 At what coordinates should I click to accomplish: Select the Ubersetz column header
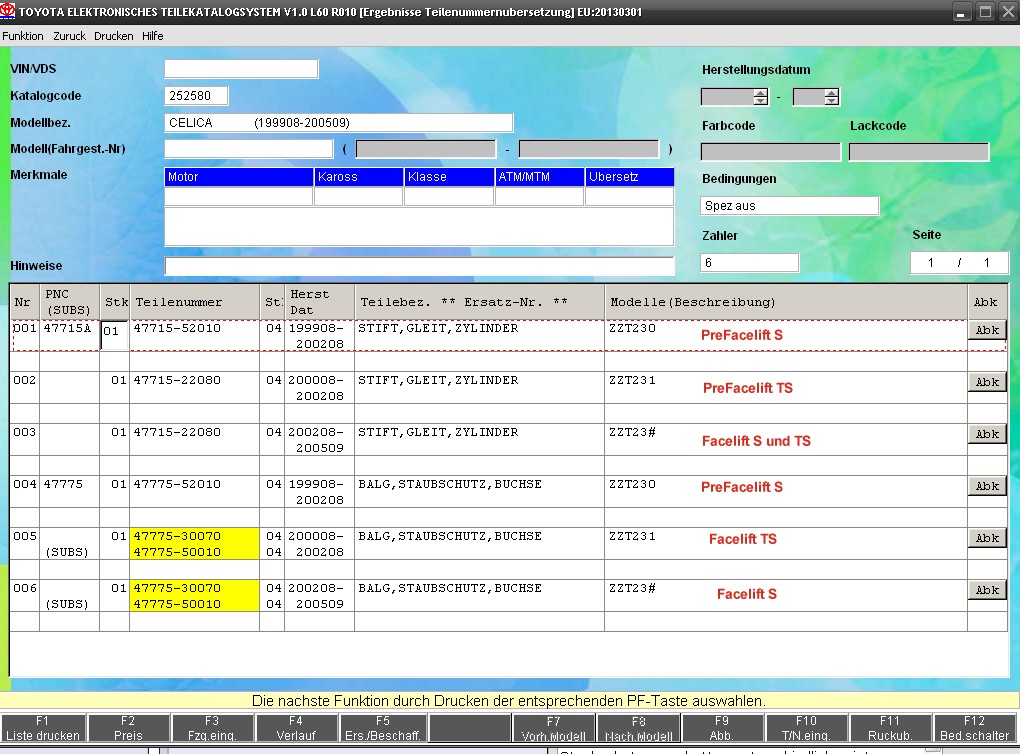[630, 177]
